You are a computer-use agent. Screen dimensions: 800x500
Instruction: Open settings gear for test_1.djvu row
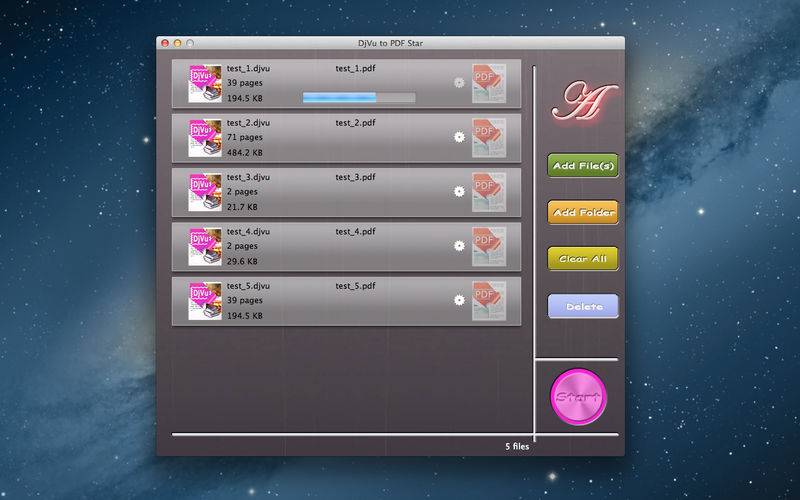459,83
